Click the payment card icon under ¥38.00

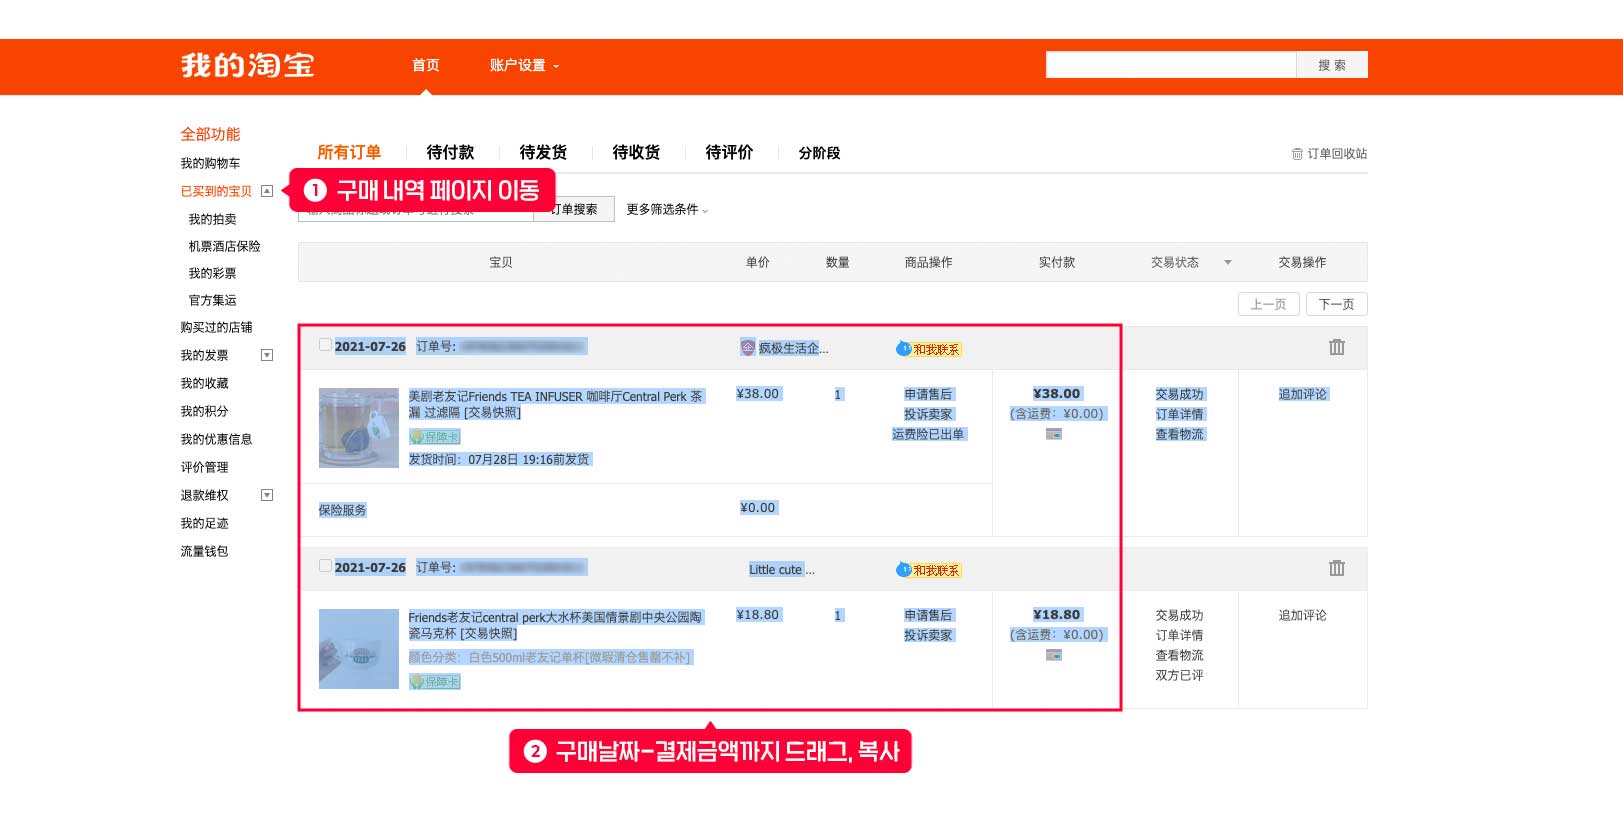pyautogui.click(x=1054, y=434)
